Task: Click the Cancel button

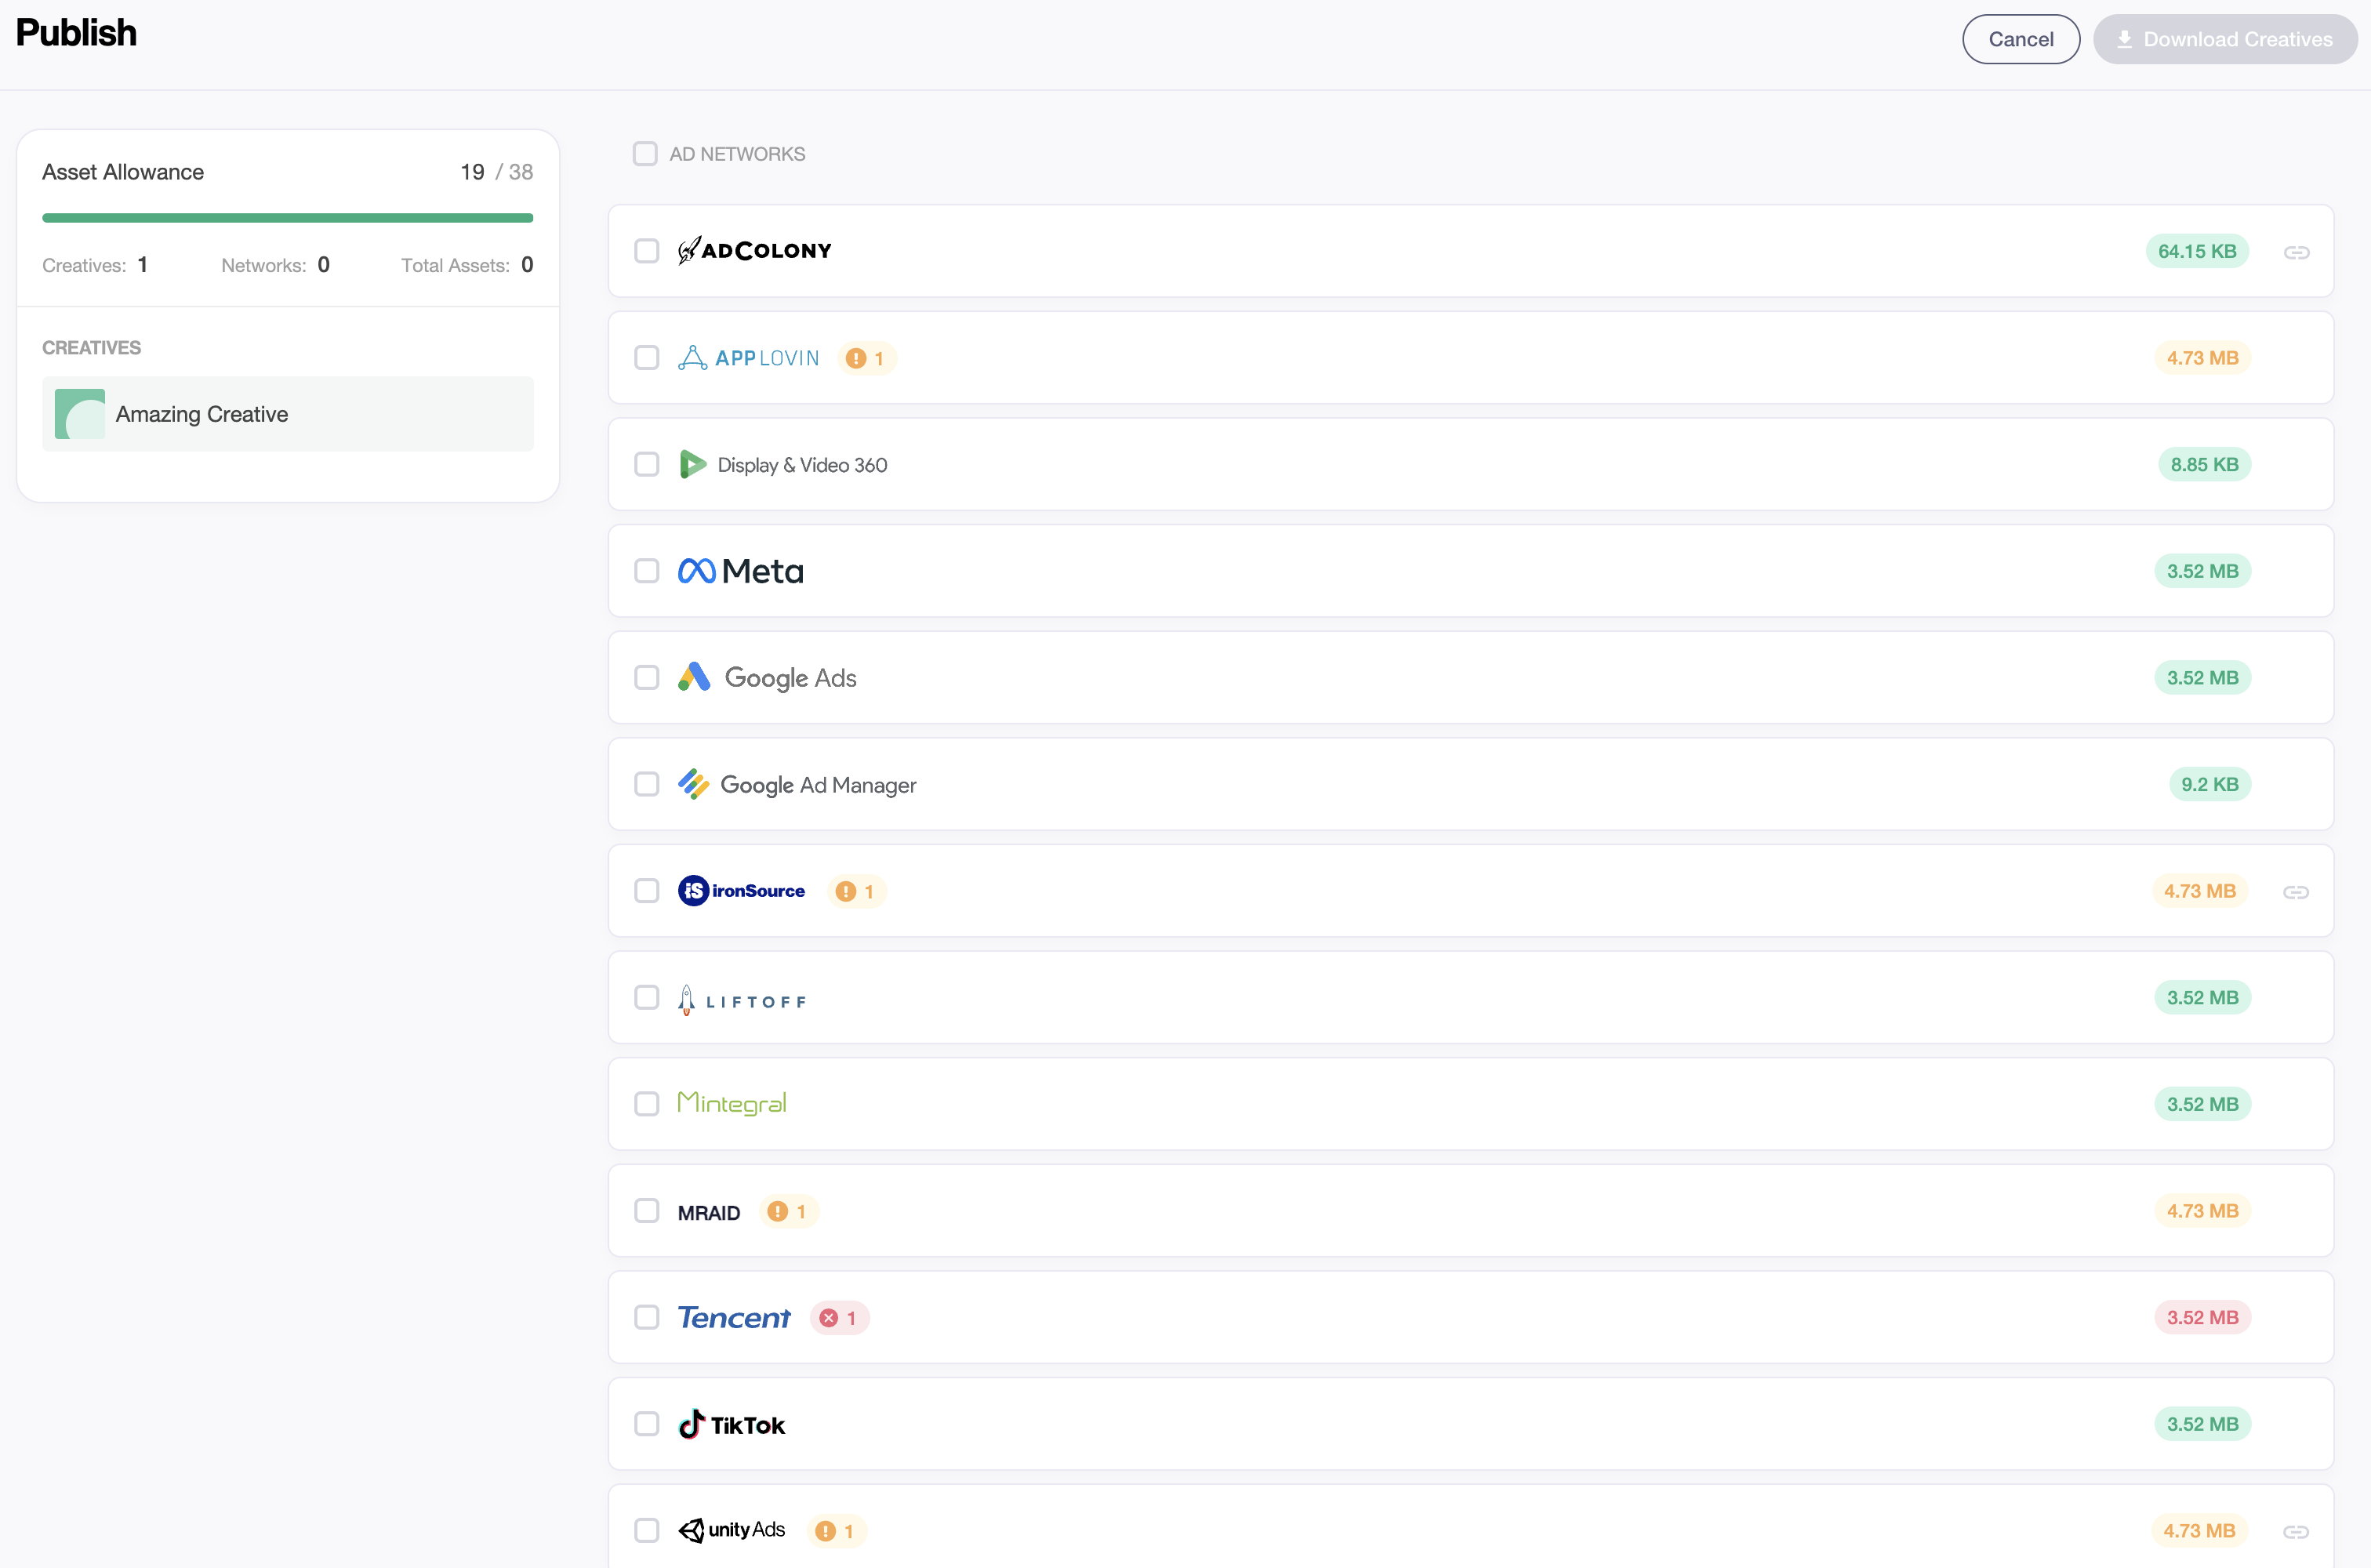Action: [2021, 39]
